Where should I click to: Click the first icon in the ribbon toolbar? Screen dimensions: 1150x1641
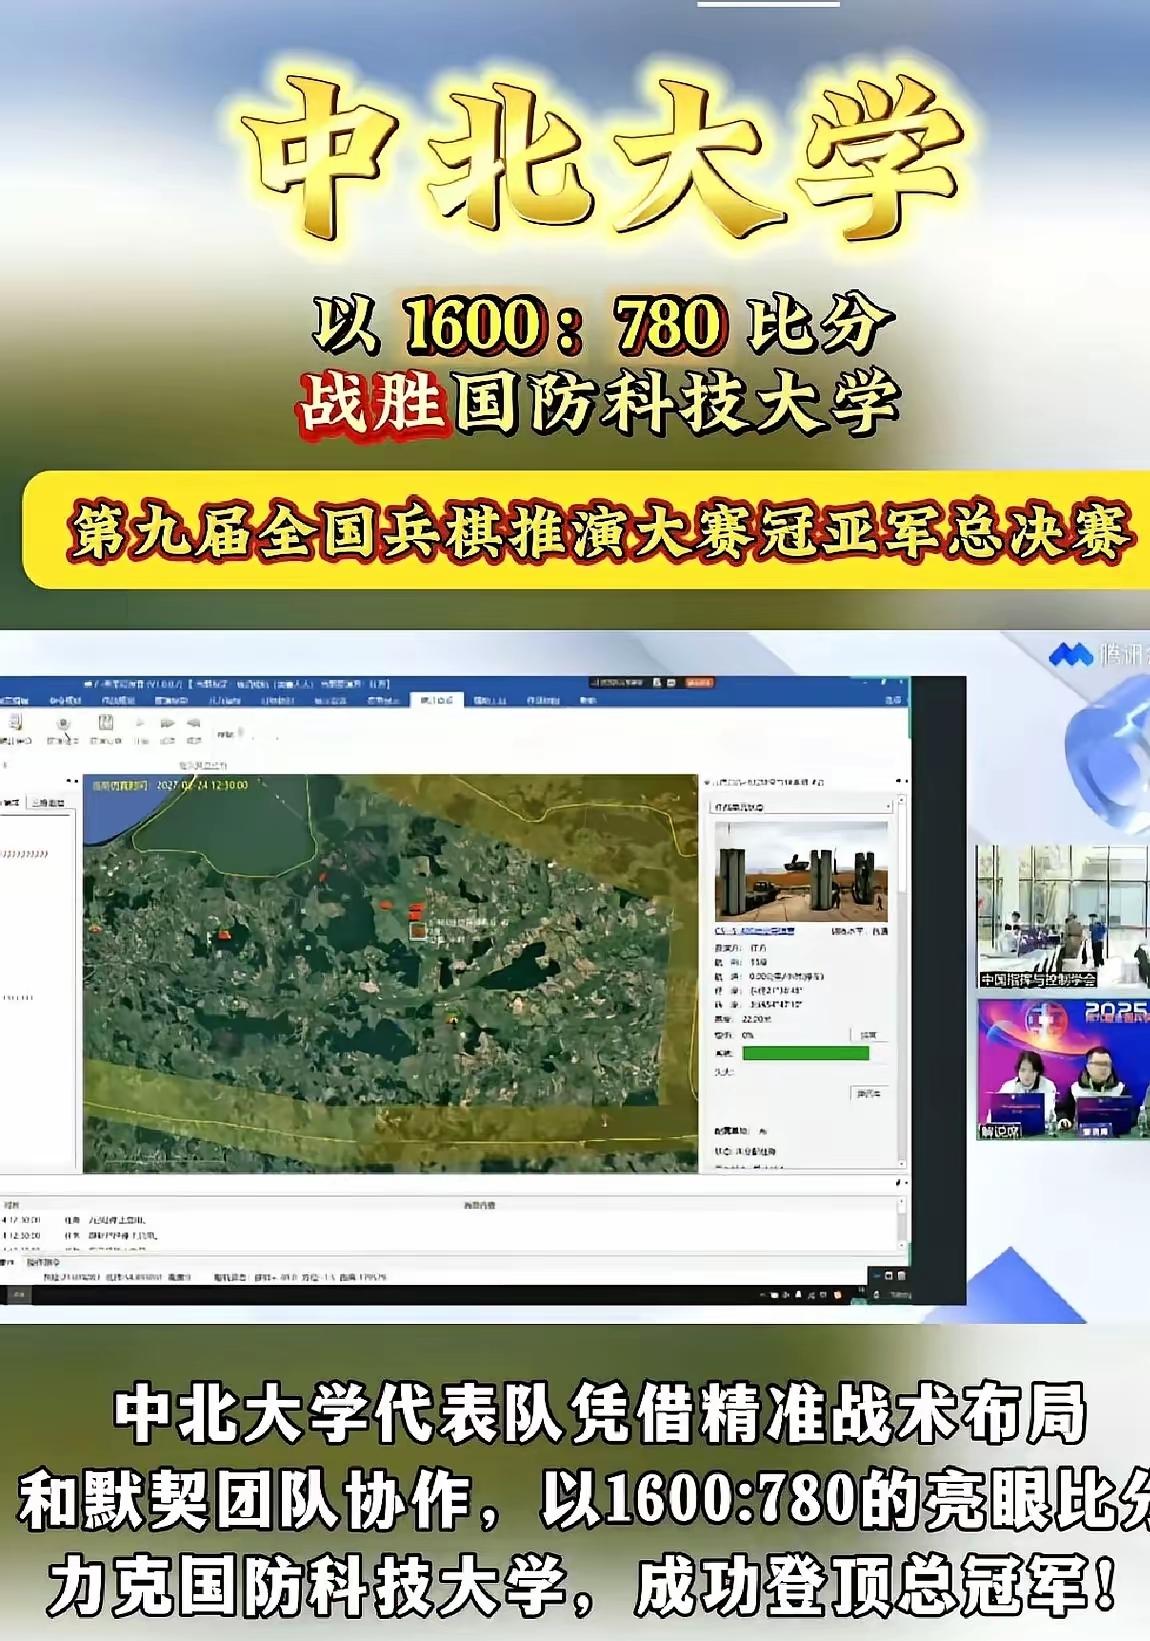[14, 729]
